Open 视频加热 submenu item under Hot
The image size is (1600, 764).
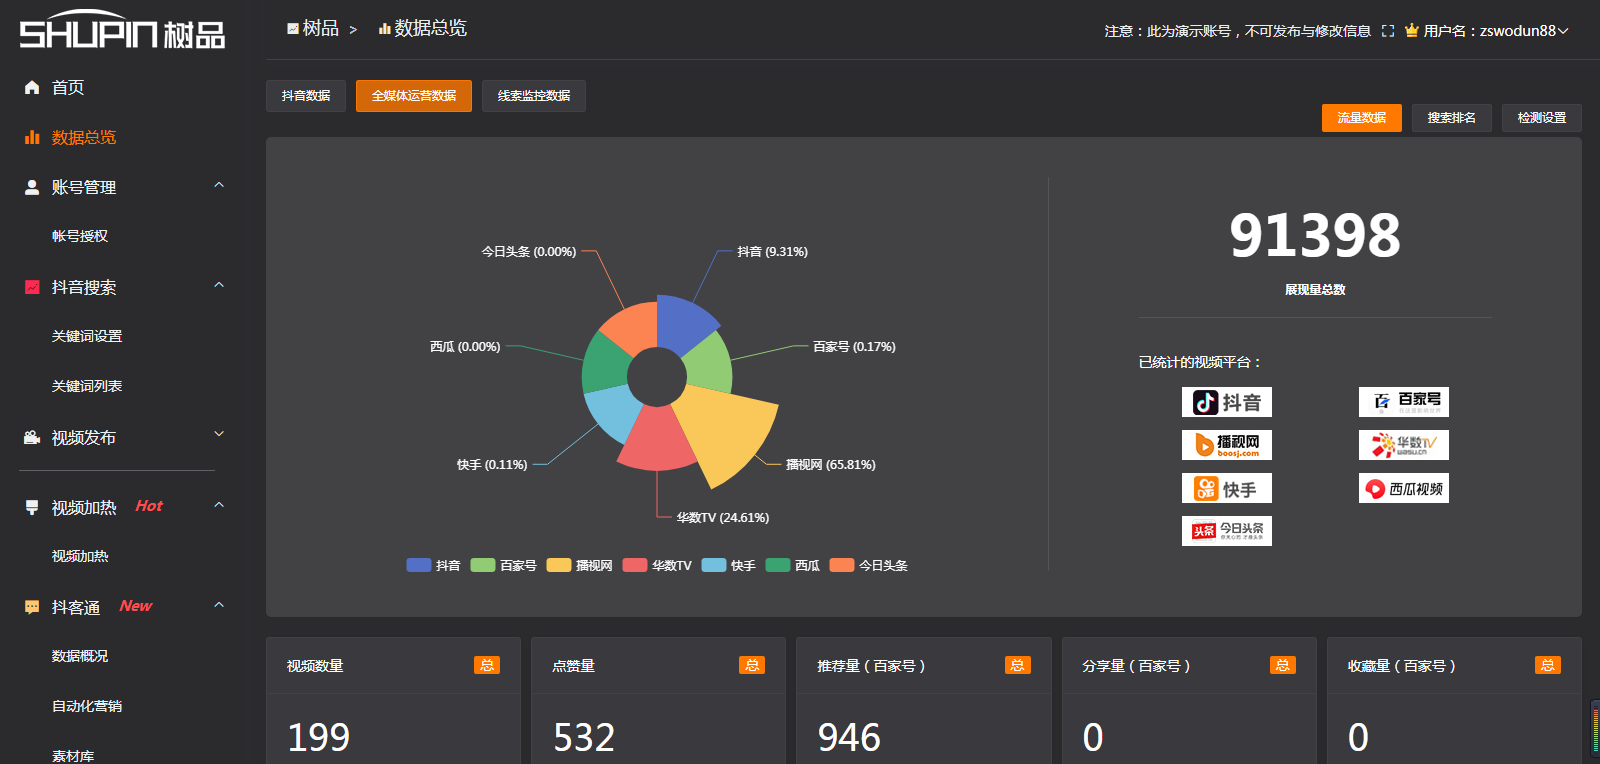coord(80,556)
